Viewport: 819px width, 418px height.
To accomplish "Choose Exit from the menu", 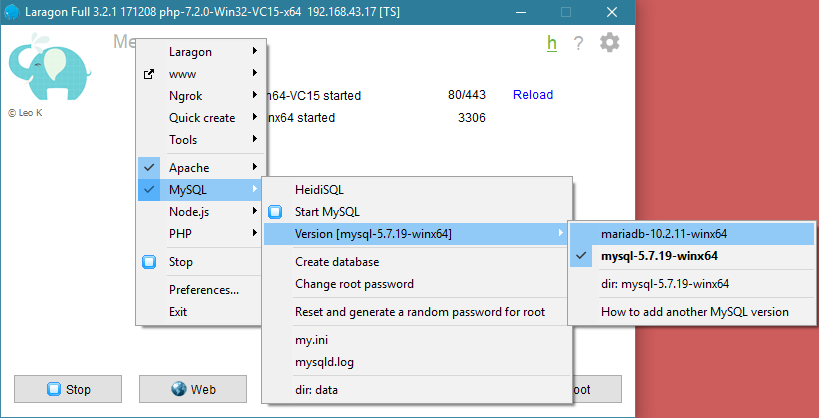I will pos(201,311).
